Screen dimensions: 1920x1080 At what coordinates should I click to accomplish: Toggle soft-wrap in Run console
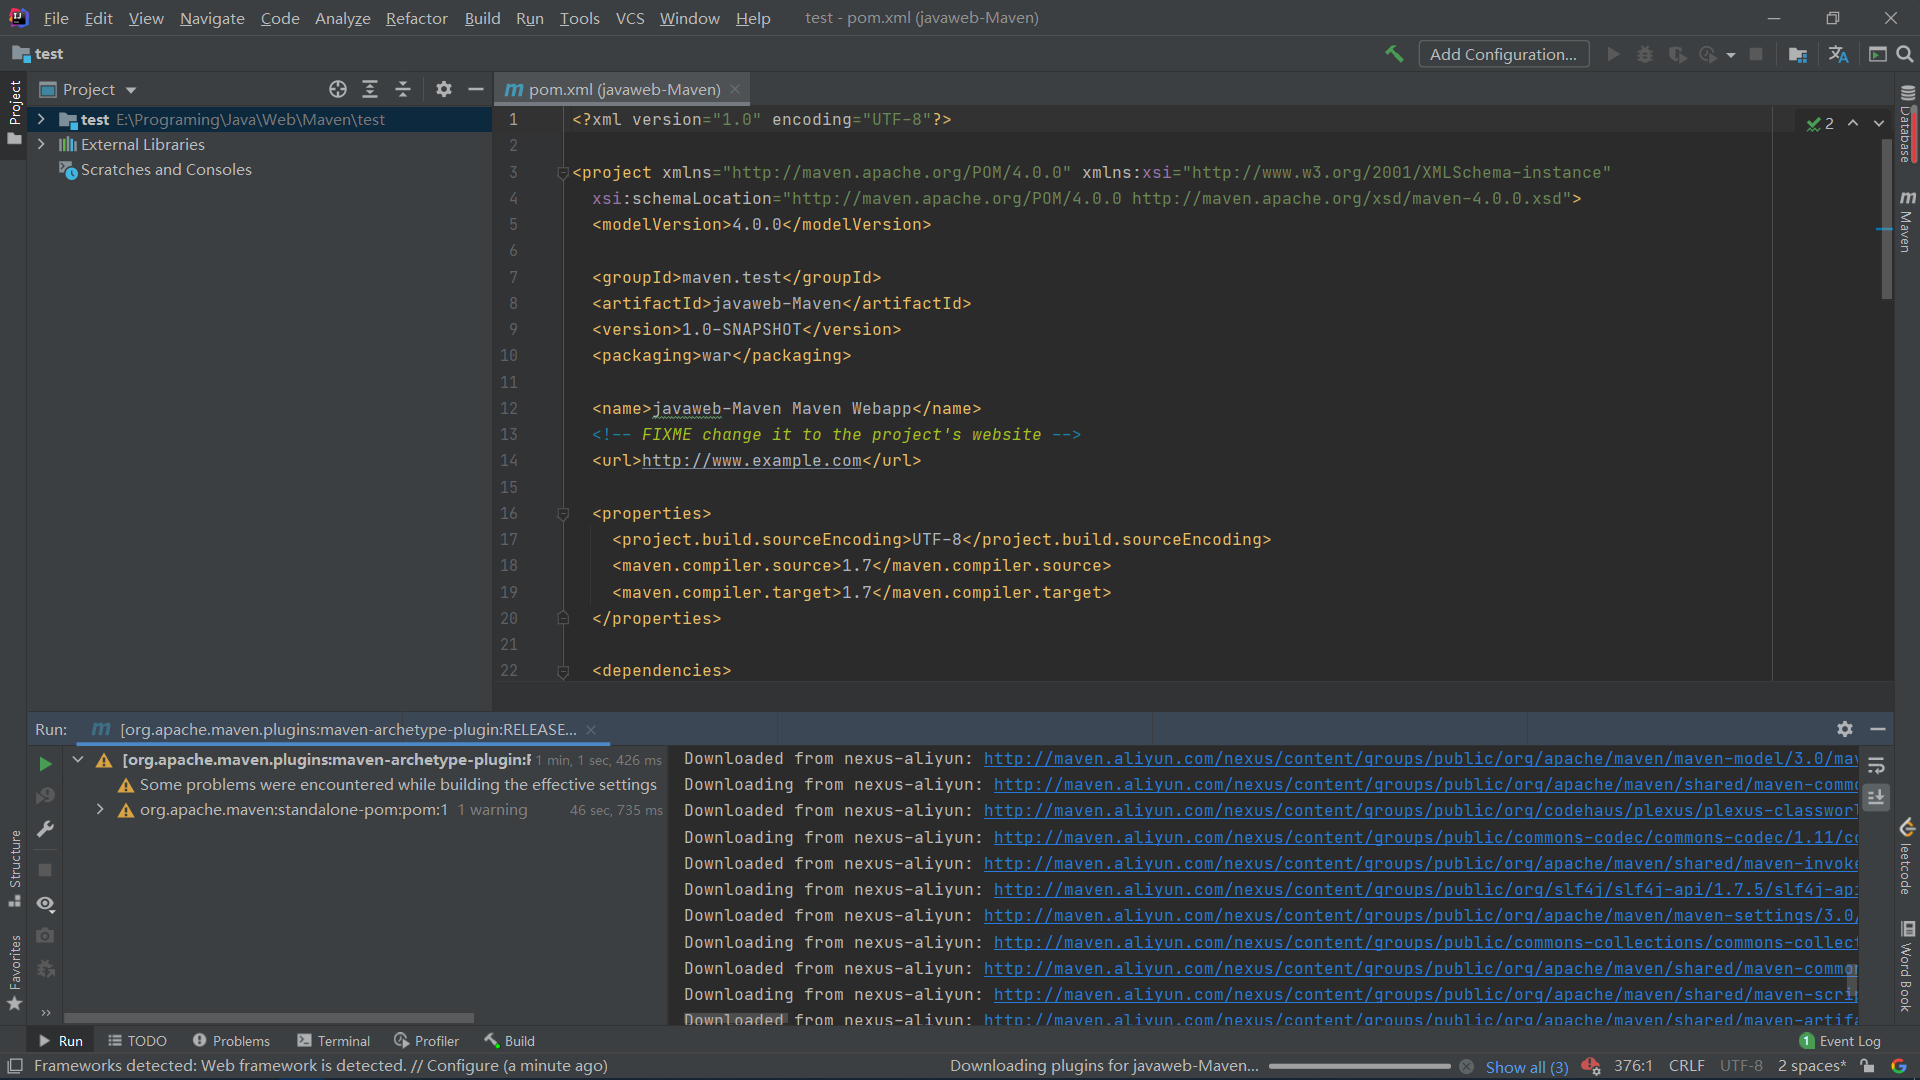(x=1876, y=766)
